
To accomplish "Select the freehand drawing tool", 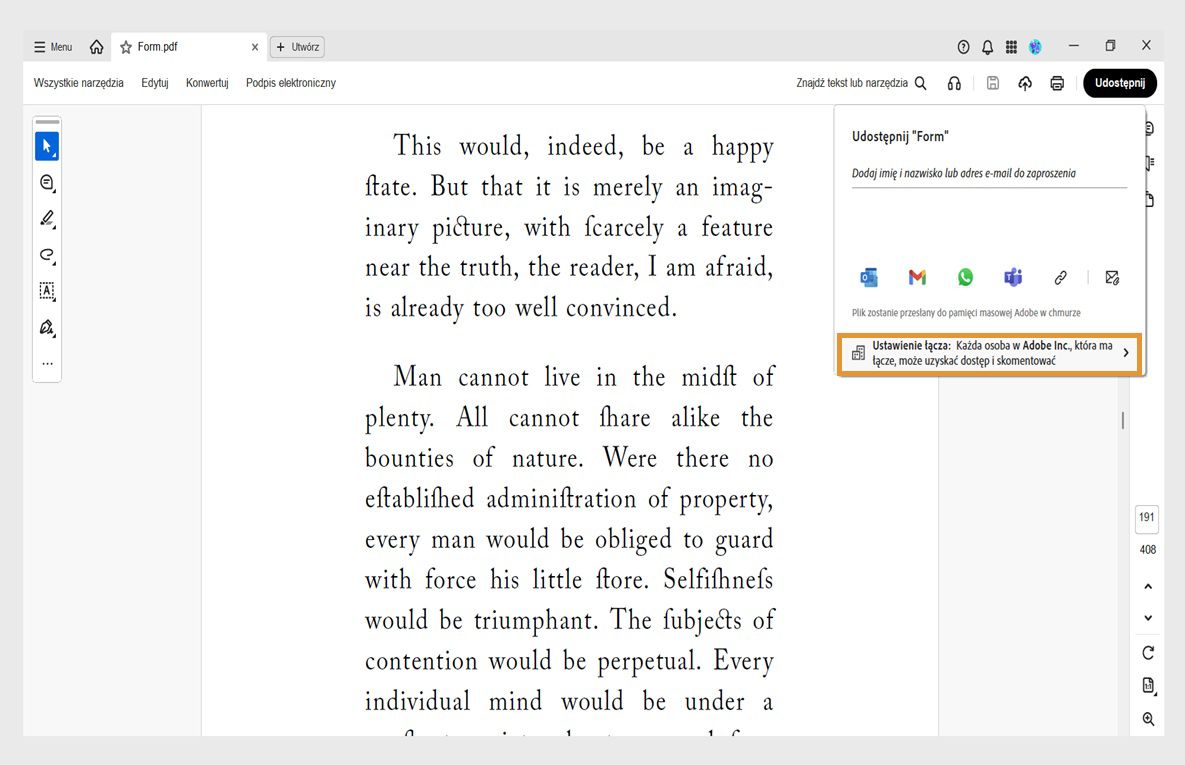I will [x=46, y=255].
